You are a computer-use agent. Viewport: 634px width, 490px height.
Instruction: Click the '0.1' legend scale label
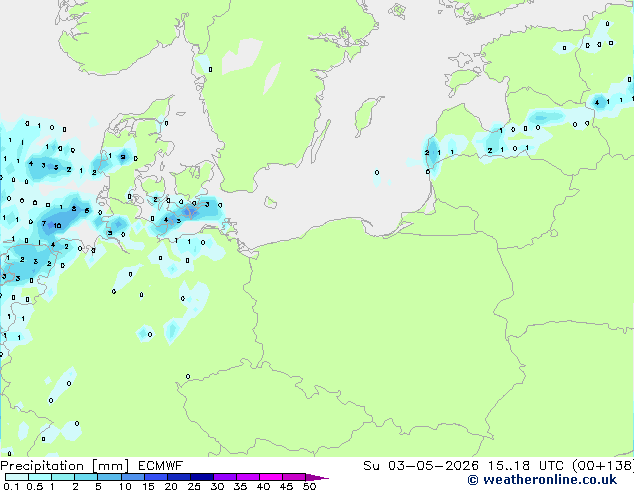(12, 486)
